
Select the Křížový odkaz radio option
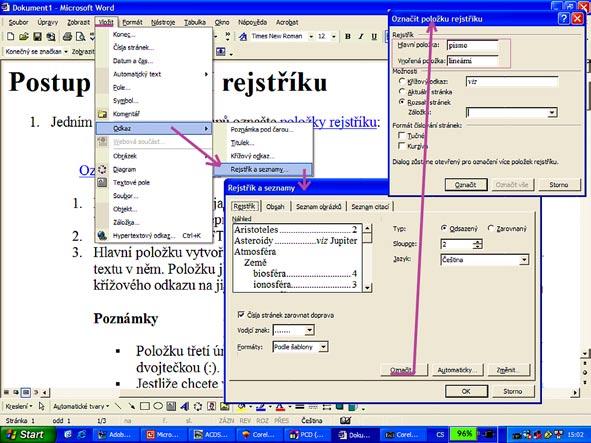point(402,81)
